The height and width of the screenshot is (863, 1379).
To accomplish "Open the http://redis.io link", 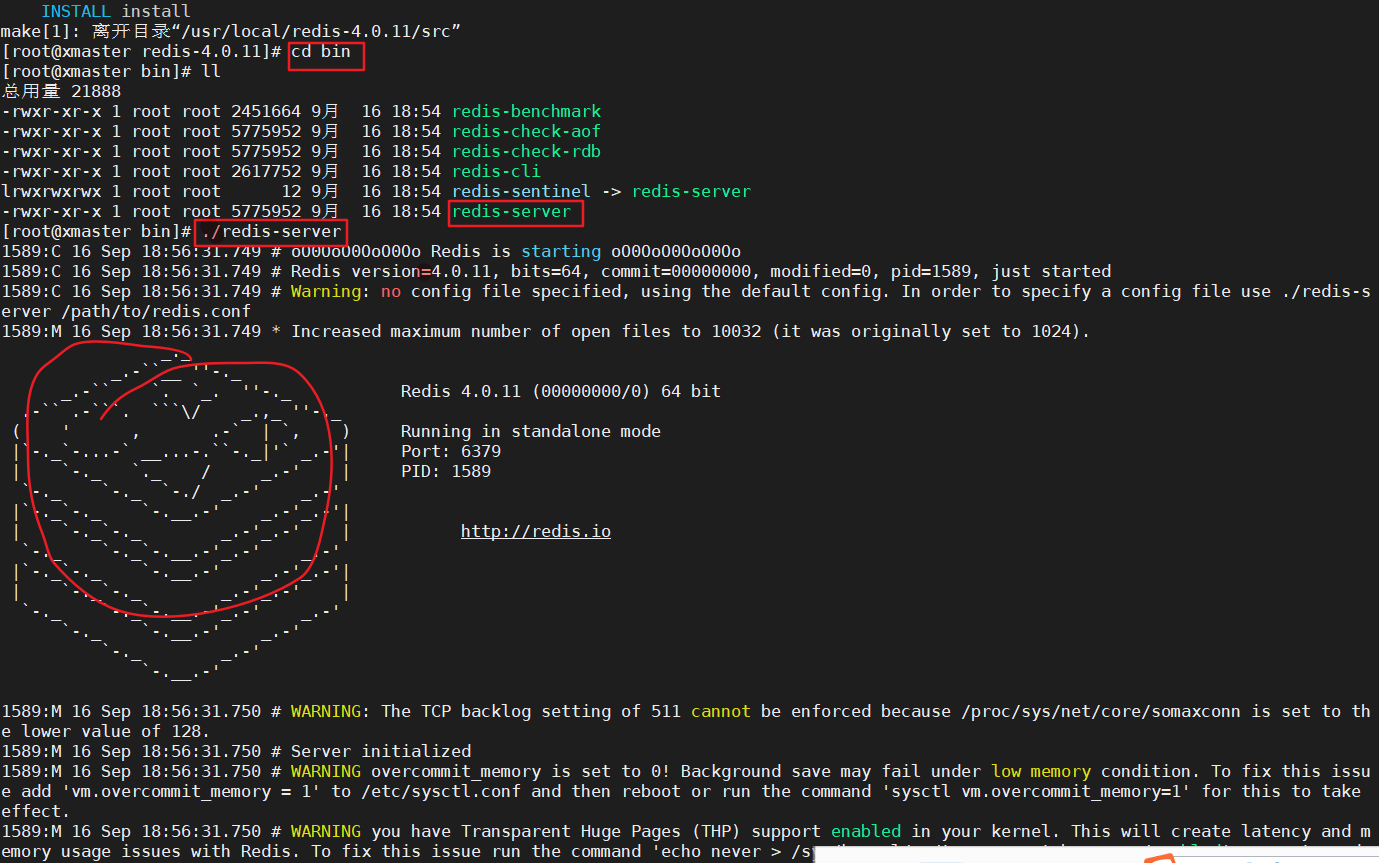I will pos(536,531).
